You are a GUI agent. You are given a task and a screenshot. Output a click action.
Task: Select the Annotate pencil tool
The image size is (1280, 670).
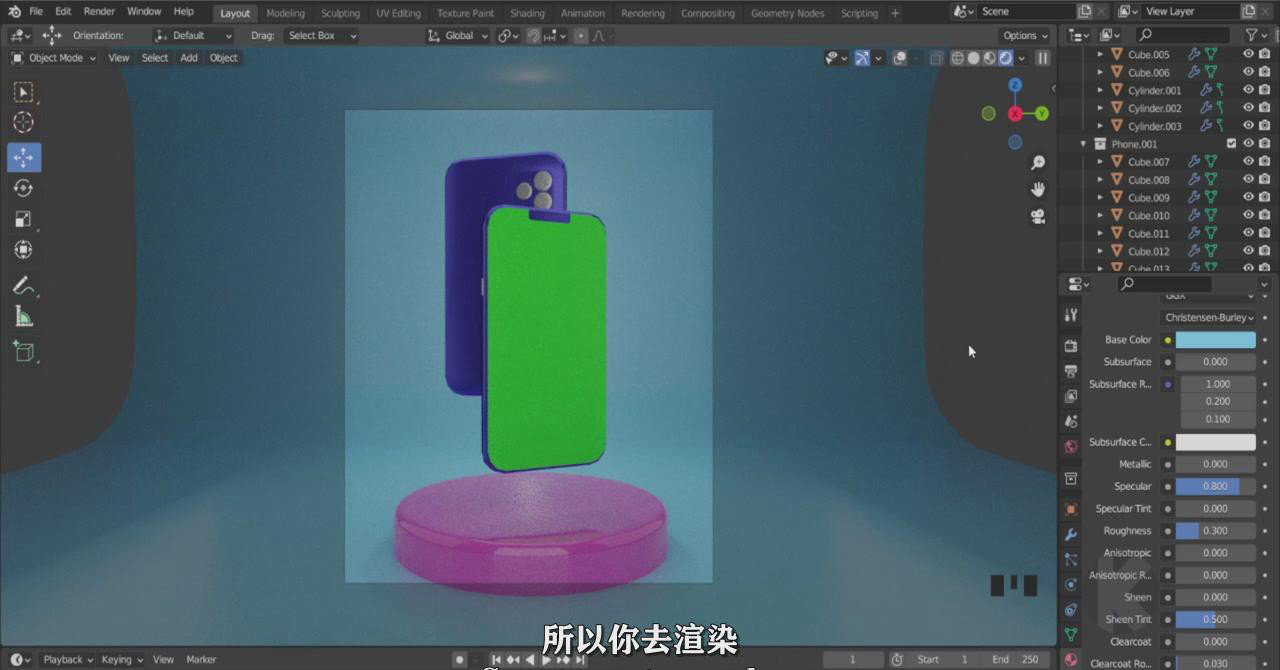coord(23,286)
